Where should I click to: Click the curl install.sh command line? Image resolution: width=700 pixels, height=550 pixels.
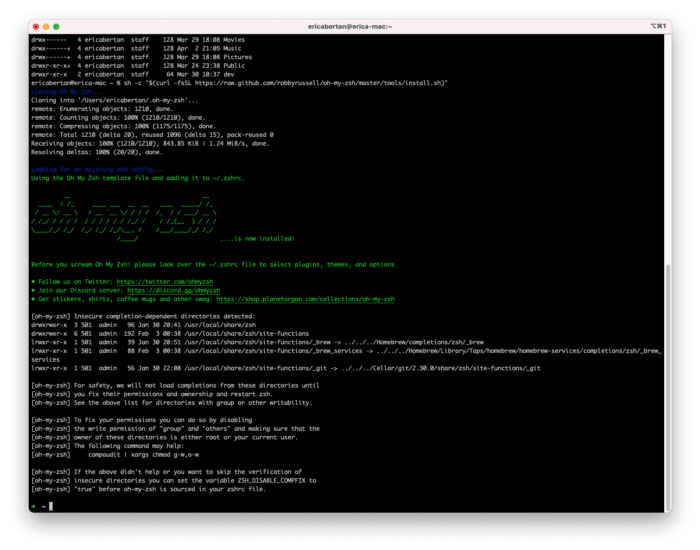pos(239,83)
